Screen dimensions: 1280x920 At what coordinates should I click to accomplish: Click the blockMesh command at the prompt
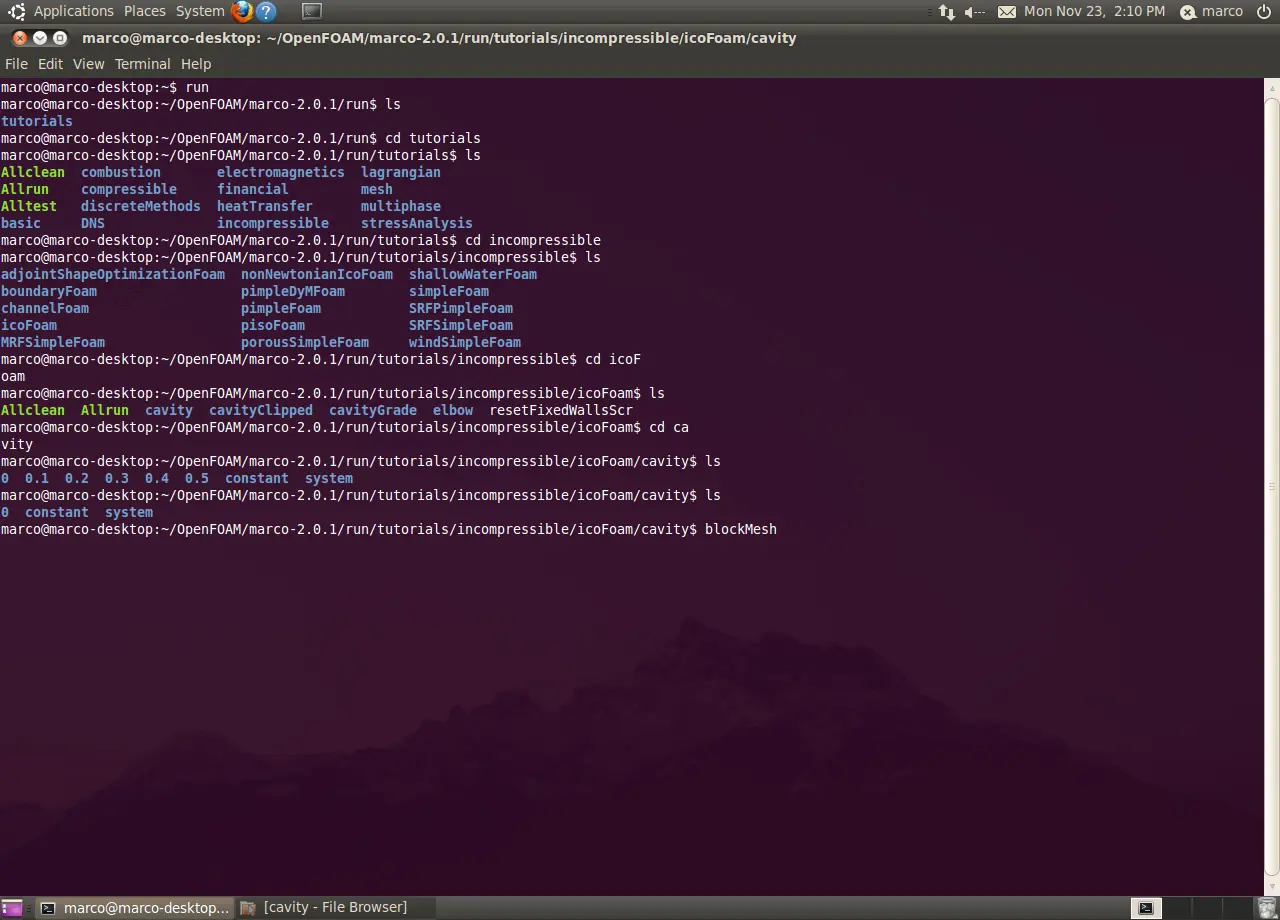pos(741,529)
